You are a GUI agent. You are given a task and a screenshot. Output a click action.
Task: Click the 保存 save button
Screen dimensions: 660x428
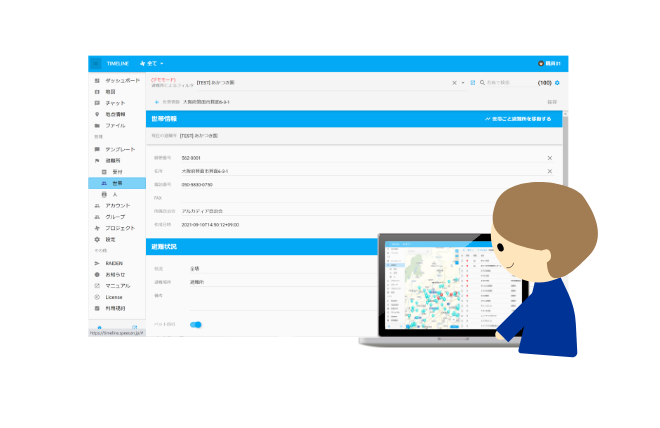(552, 102)
